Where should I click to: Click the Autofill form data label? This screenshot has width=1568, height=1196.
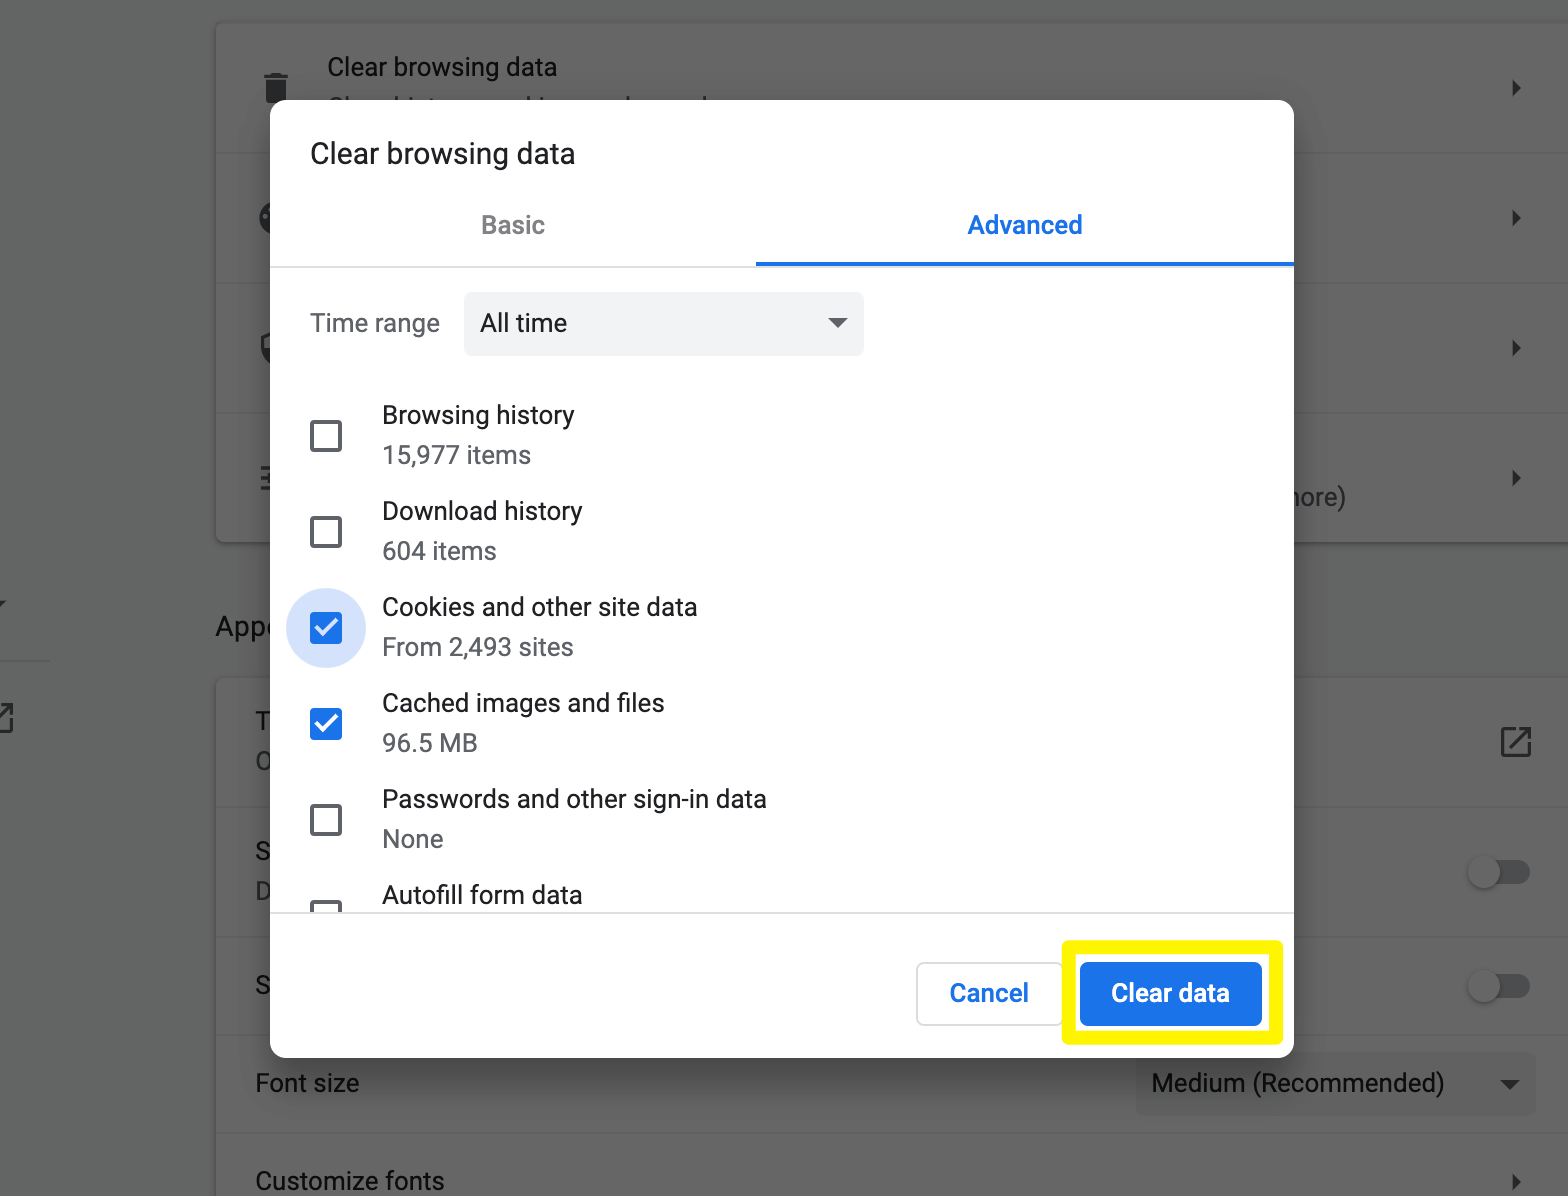[482, 895]
